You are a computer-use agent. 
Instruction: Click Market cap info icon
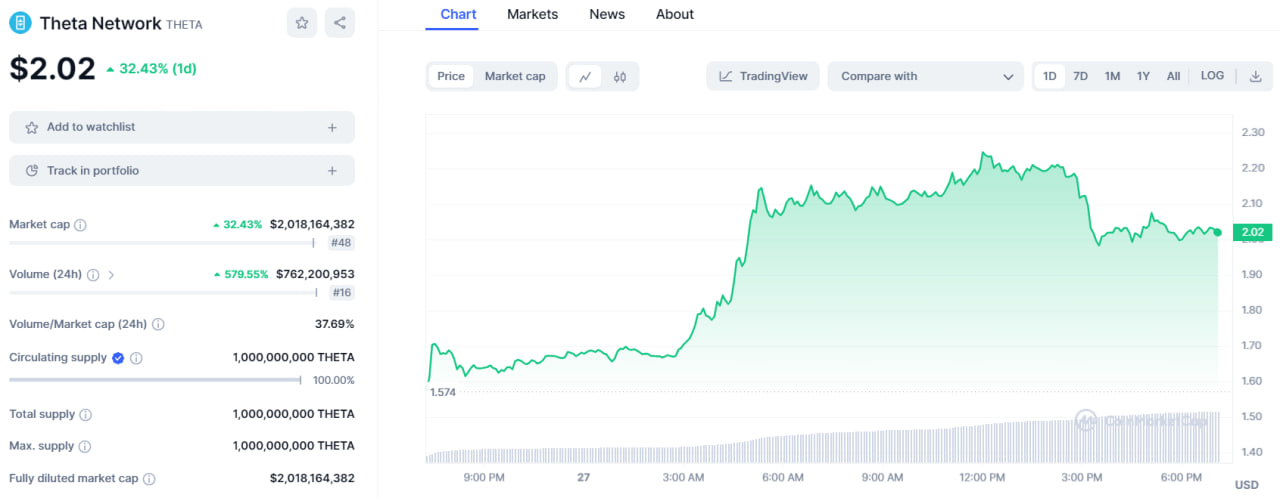[80, 225]
